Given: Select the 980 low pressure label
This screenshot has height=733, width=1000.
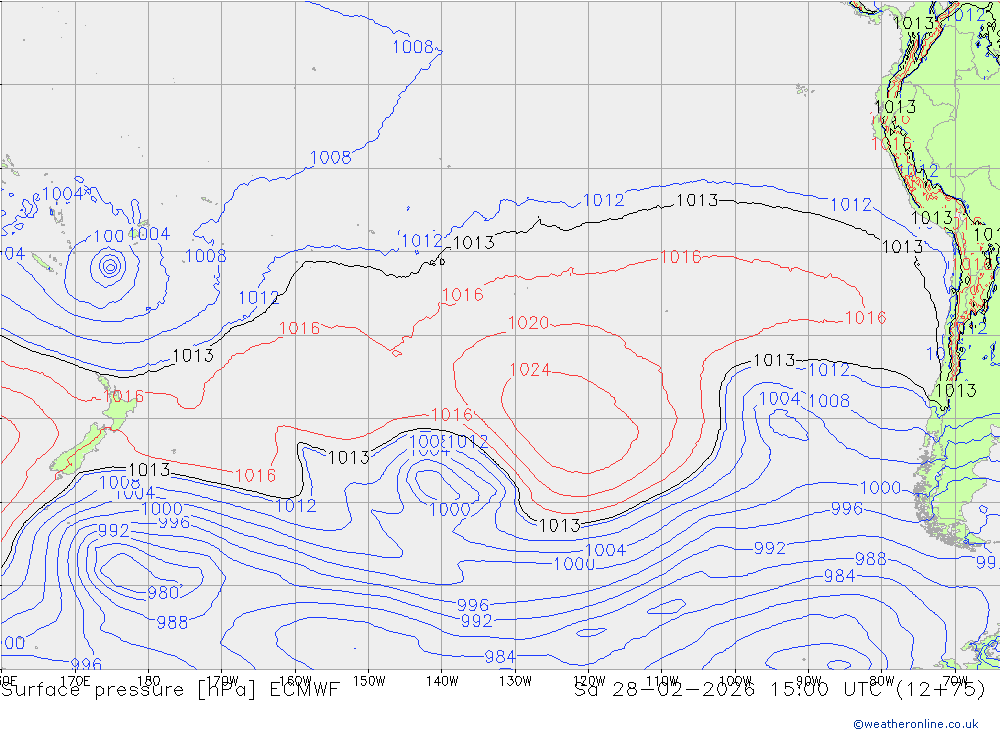Looking at the screenshot, I should (163, 593).
